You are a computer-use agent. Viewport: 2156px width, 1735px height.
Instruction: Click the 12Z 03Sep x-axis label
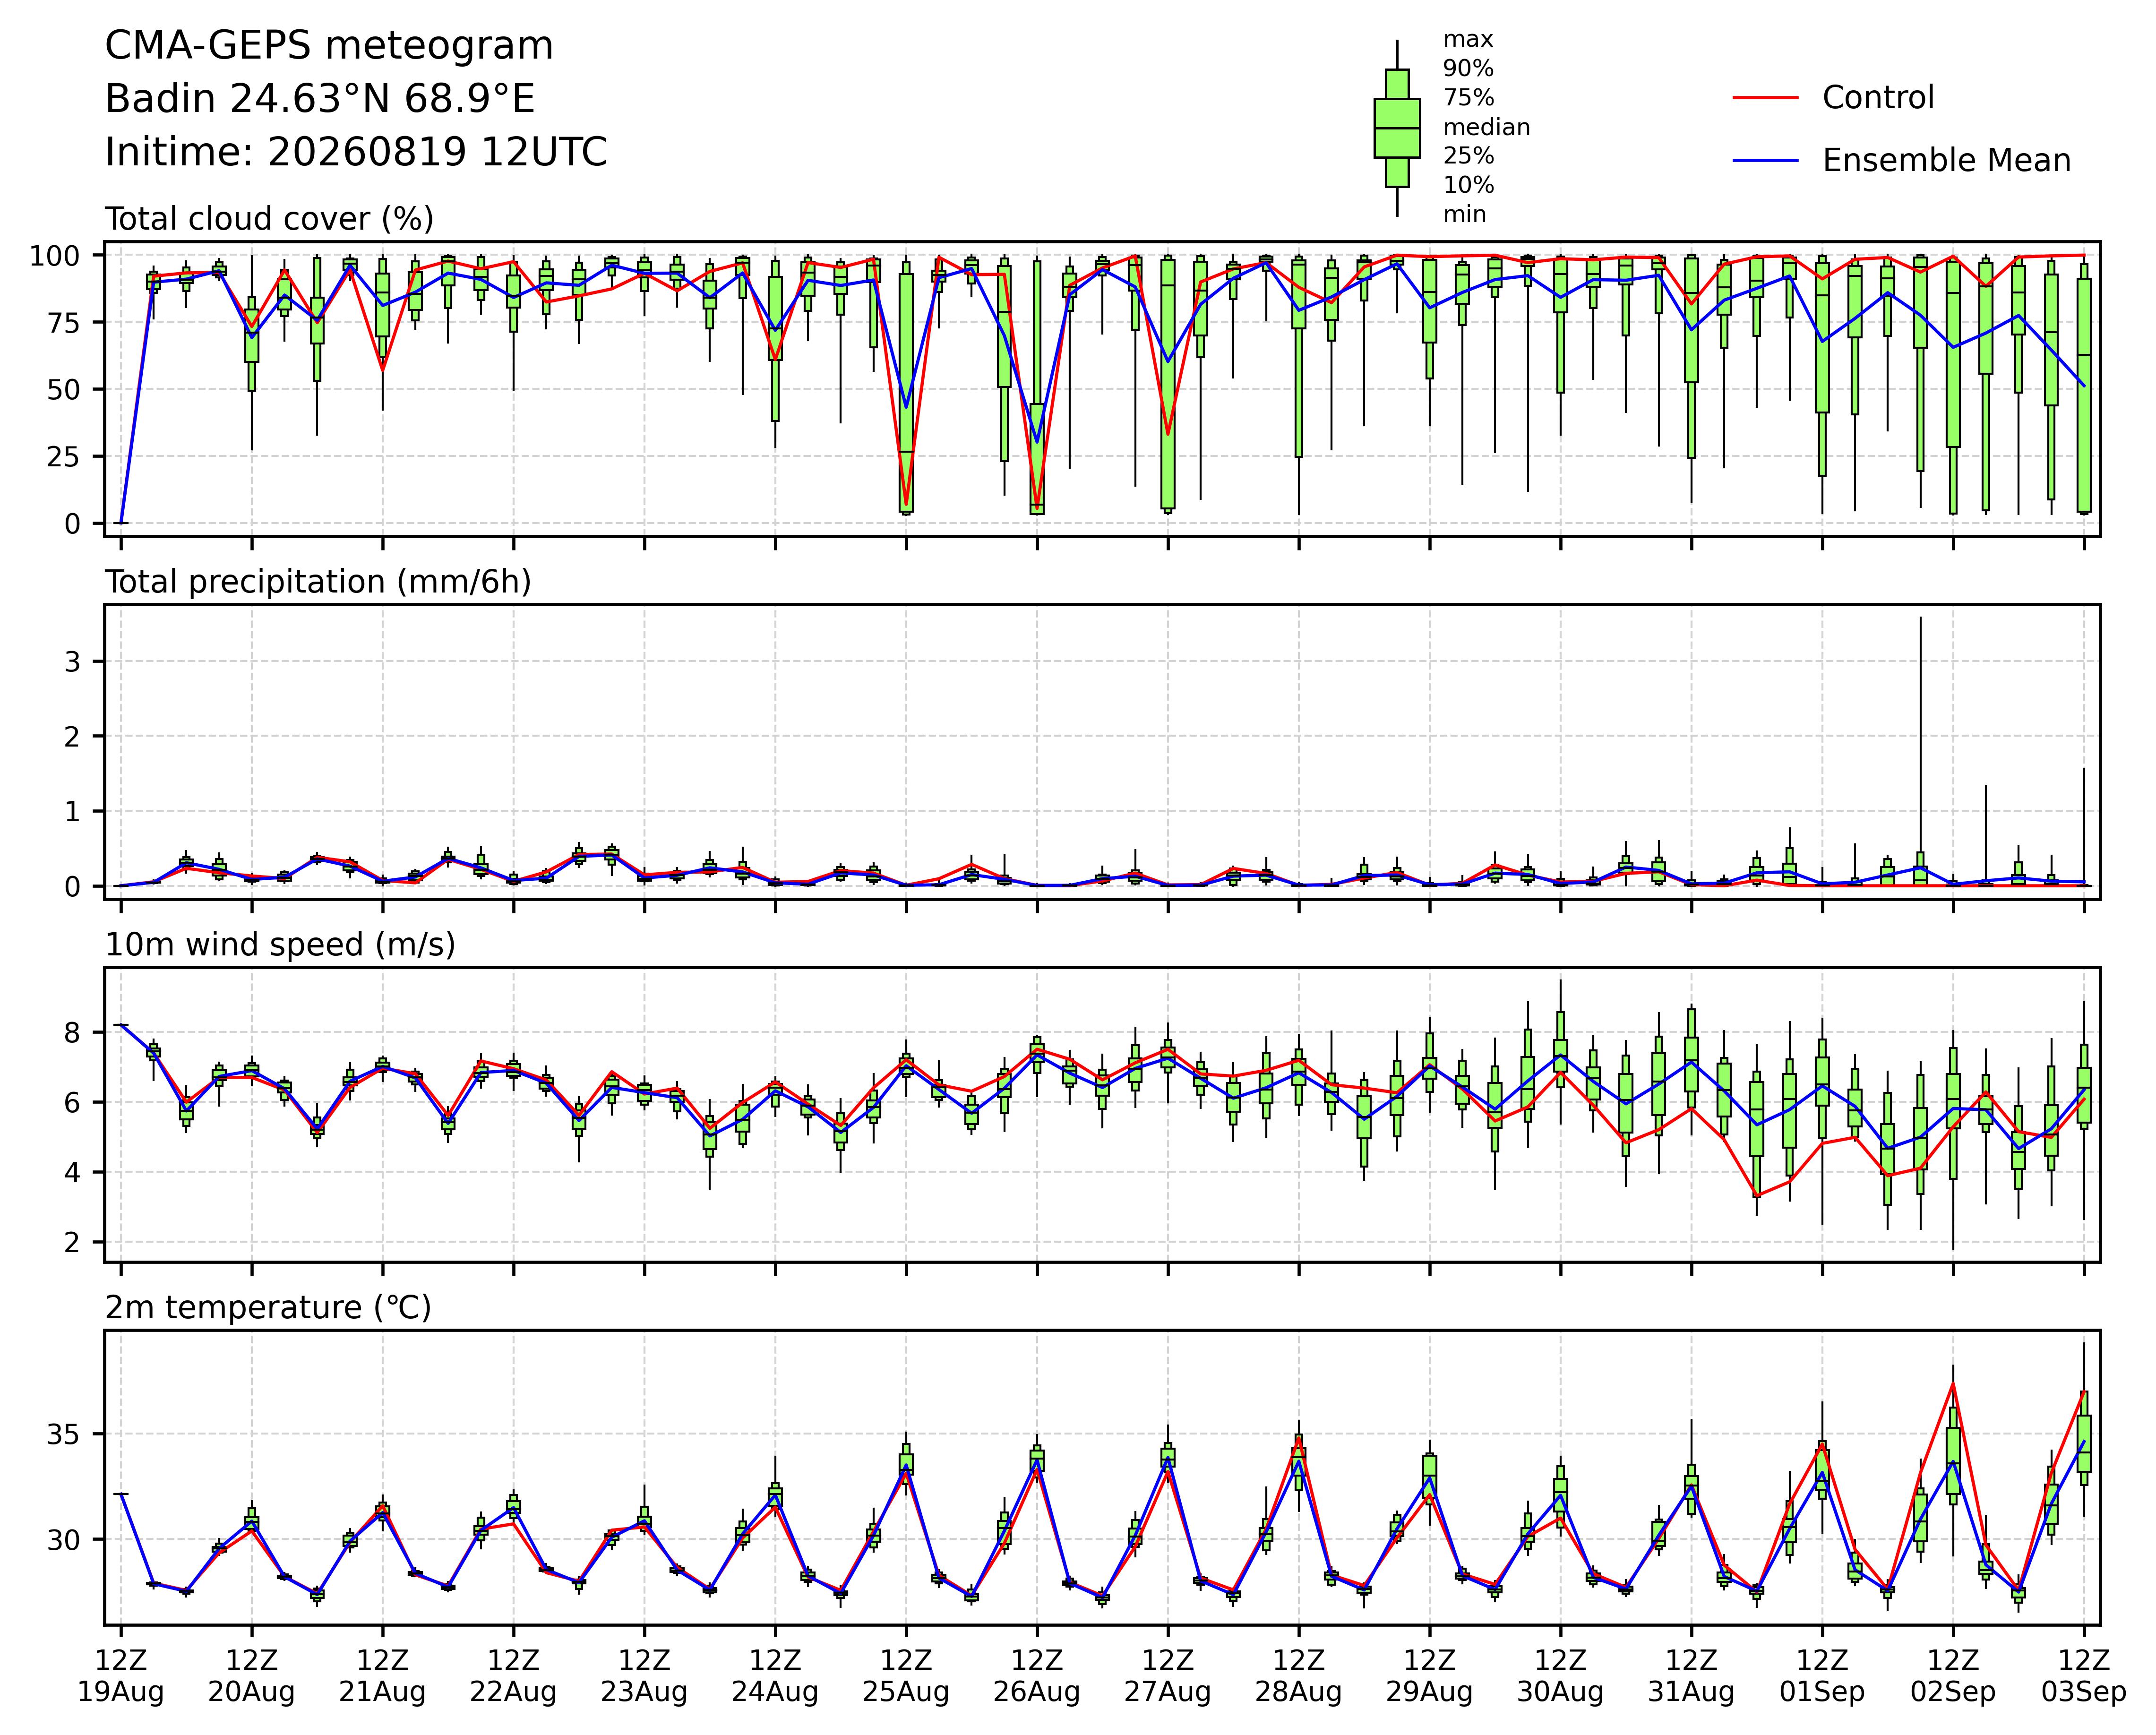[2084, 1677]
